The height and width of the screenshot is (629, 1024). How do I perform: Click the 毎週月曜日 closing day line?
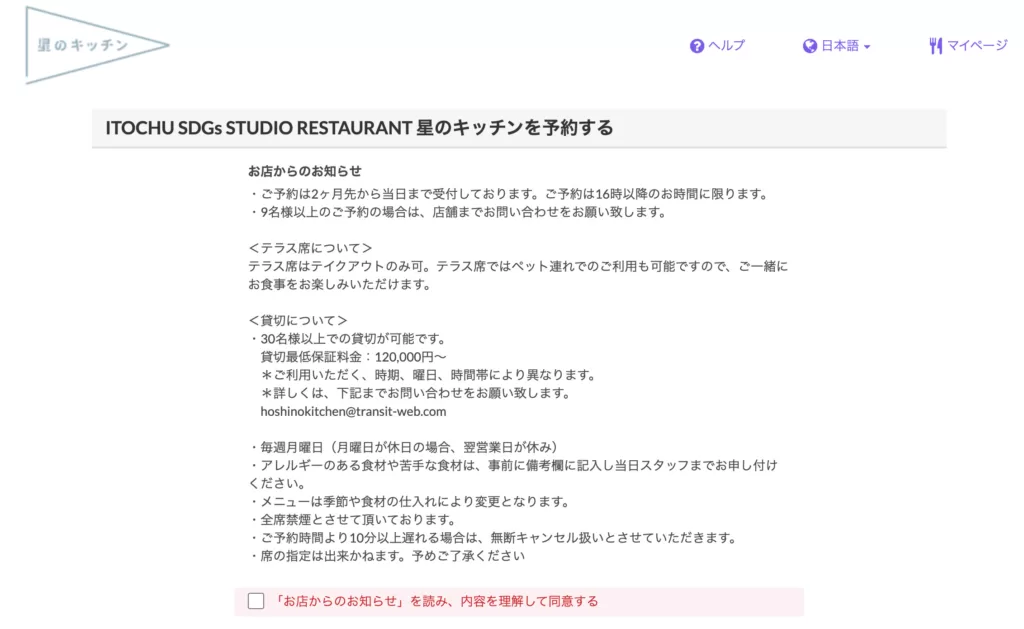(403, 447)
